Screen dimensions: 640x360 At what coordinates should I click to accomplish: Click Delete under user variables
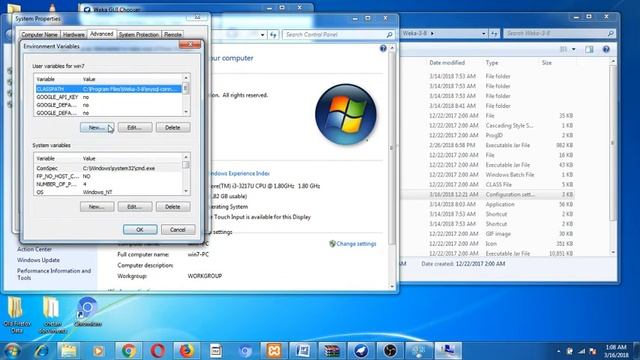click(x=173, y=128)
